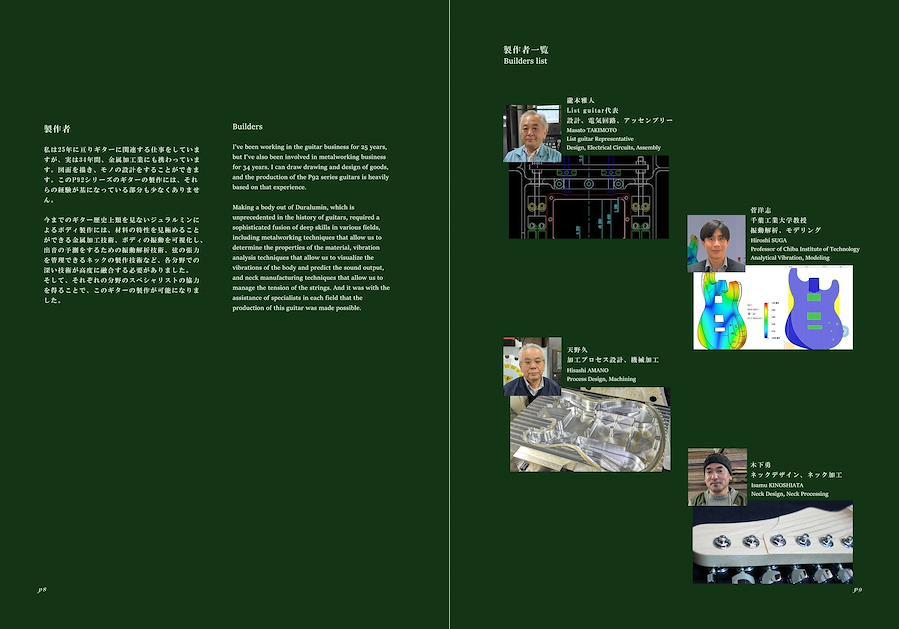Image resolution: width=899 pixels, height=629 pixels.
Task: Click Hisashi Amano's portrait photo
Action: tap(532, 365)
